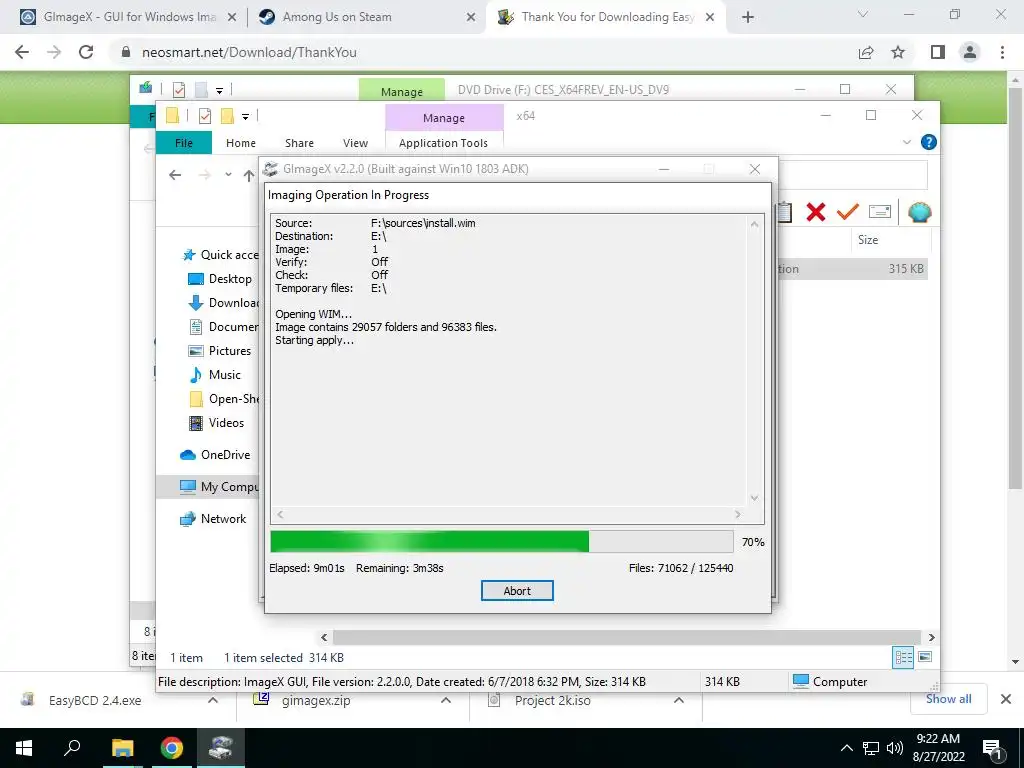Show all downloads
1024x768 pixels.
pyautogui.click(x=948, y=699)
